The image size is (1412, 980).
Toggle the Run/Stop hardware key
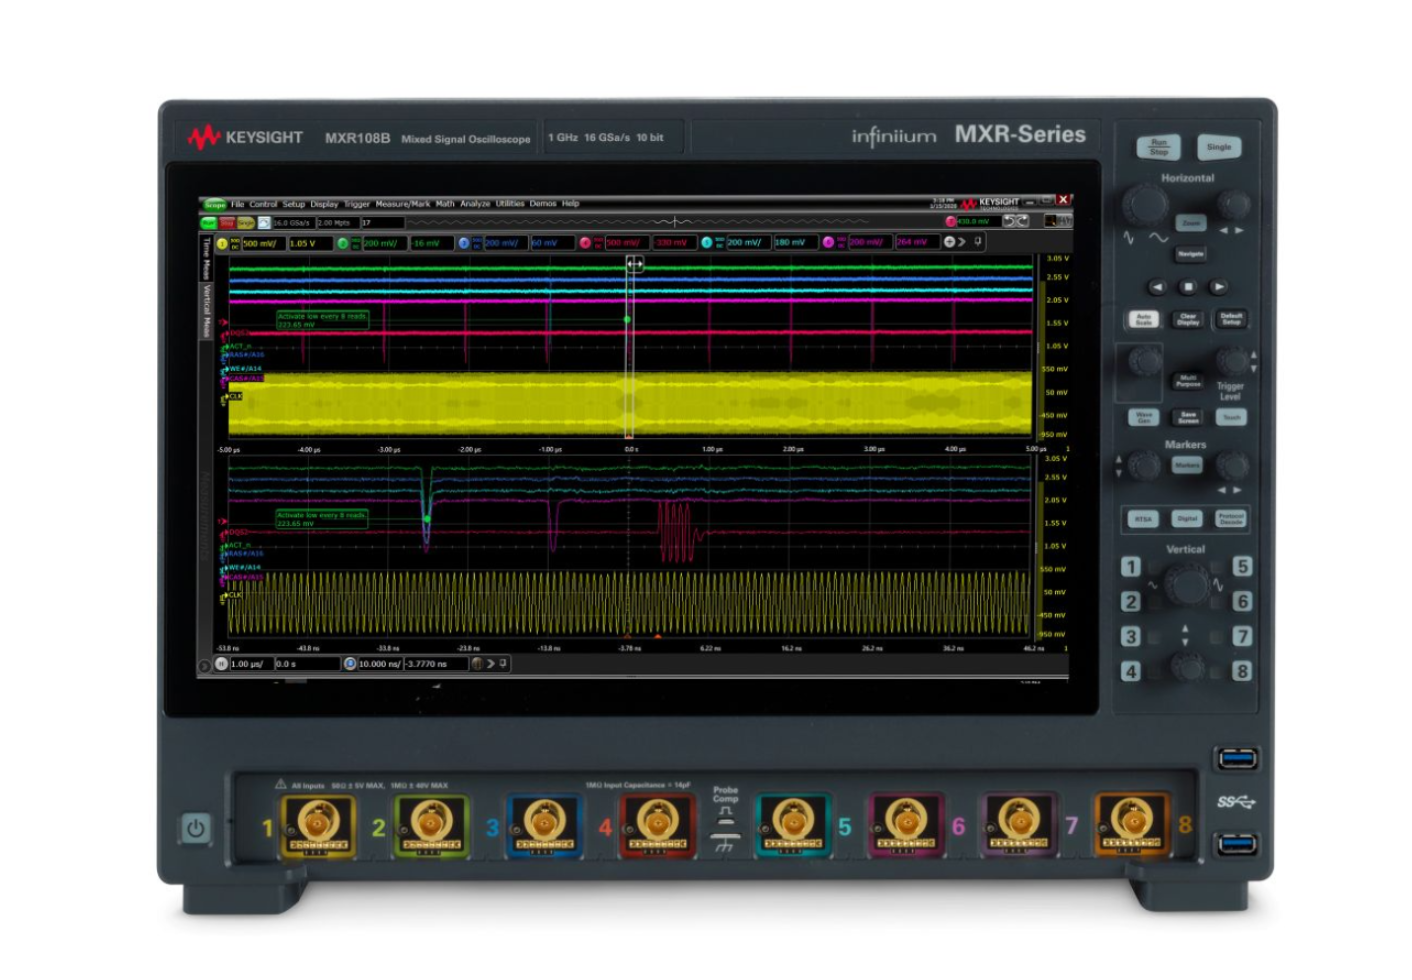[x=1158, y=147]
